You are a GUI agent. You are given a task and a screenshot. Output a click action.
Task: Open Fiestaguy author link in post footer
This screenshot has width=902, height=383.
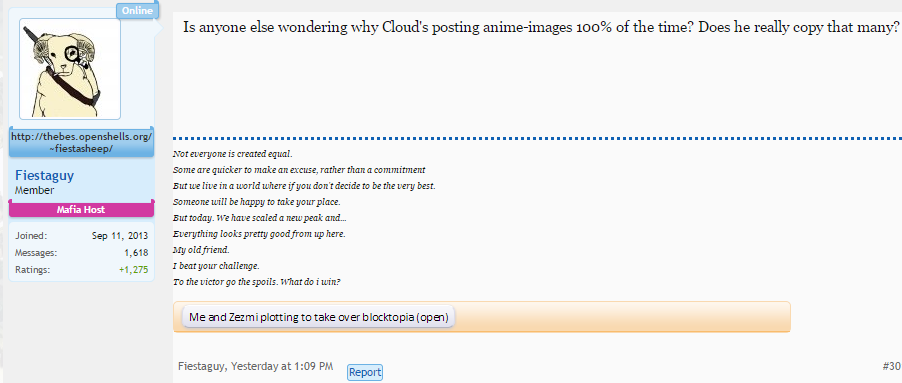[203, 366]
